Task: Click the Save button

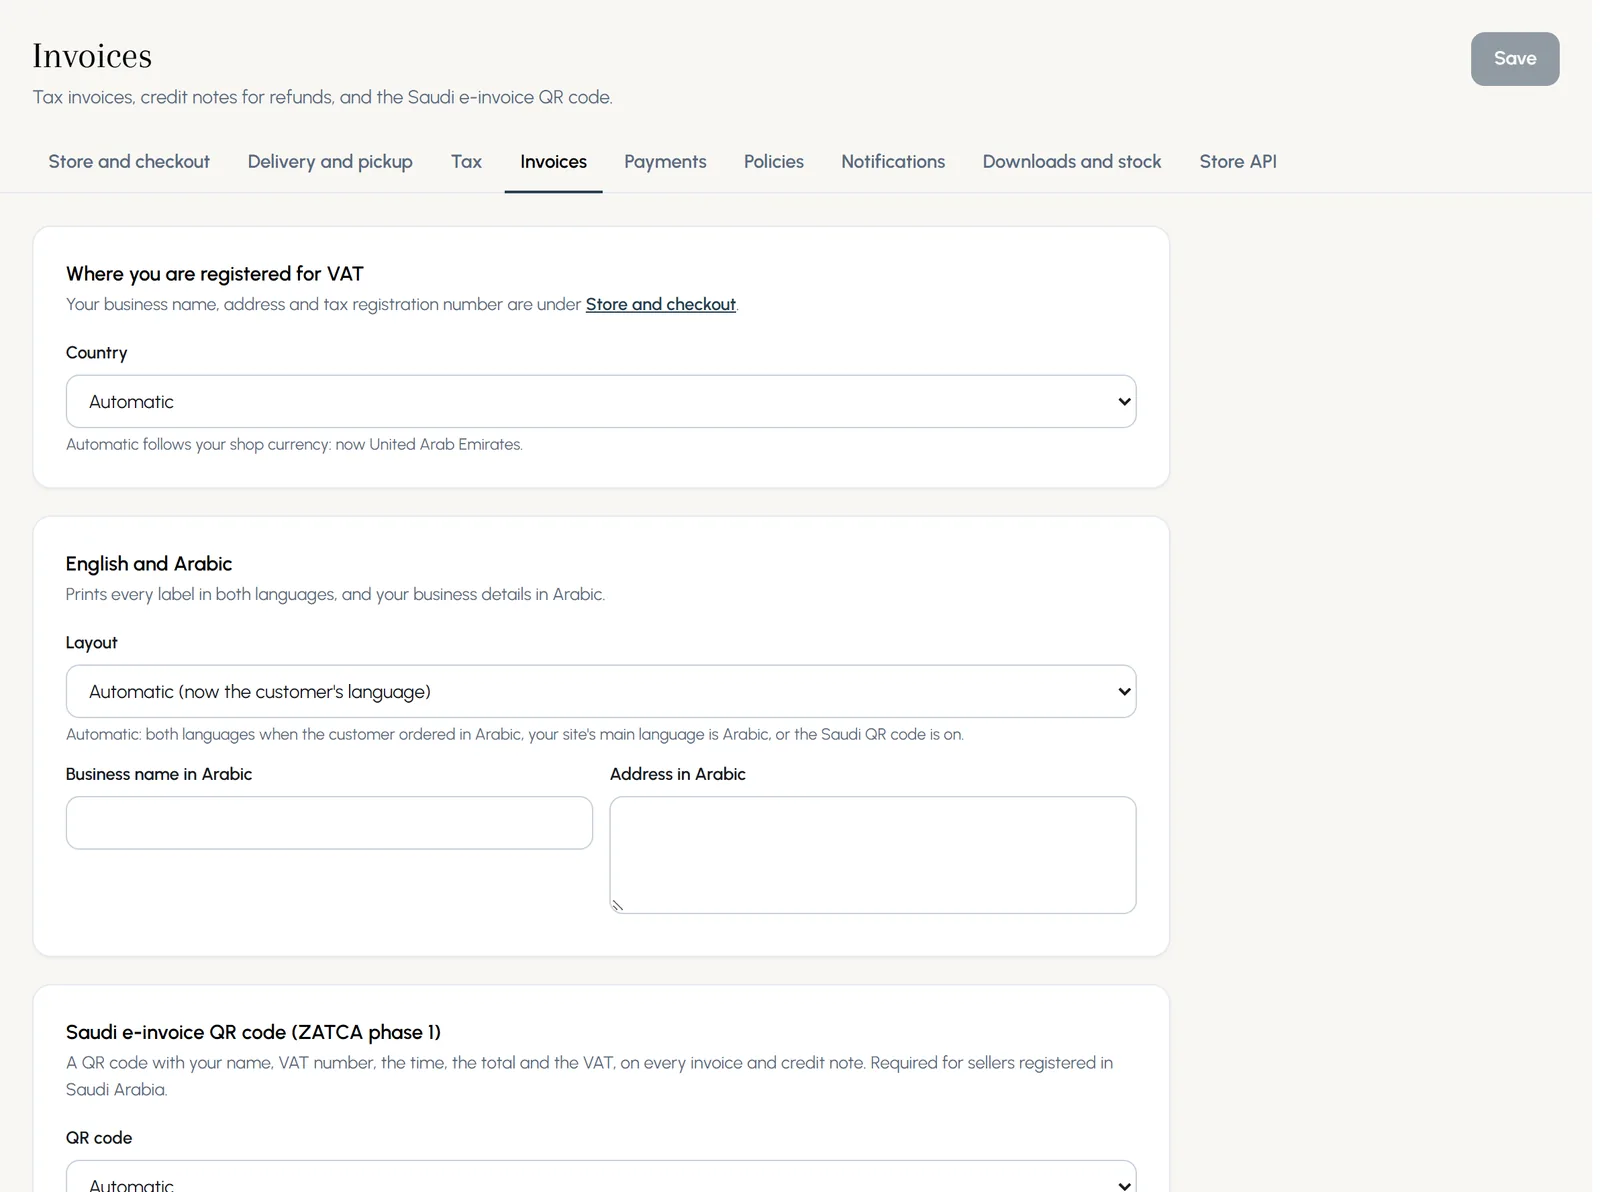Action: (x=1514, y=59)
